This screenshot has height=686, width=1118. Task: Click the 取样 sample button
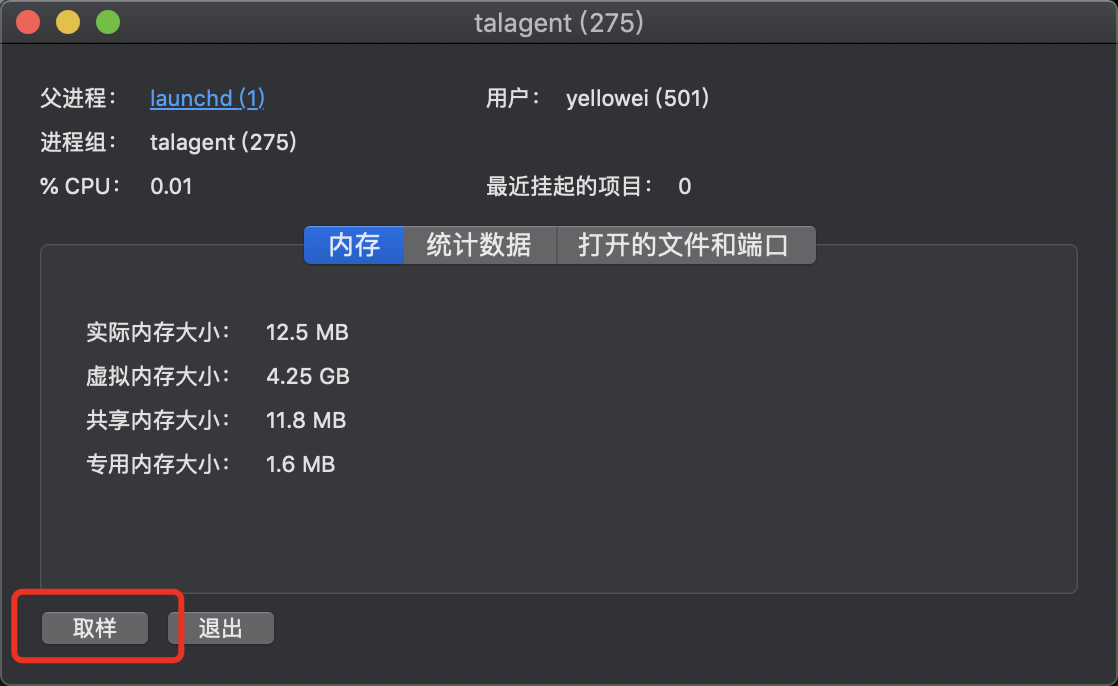[x=95, y=628]
